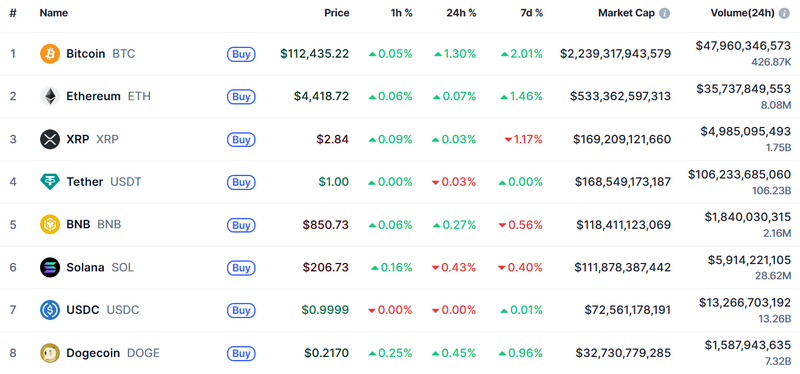The height and width of the screenshot is (374, 800).
Task: Click the USDC blue logo icon
Action: [x=50, y=310]
